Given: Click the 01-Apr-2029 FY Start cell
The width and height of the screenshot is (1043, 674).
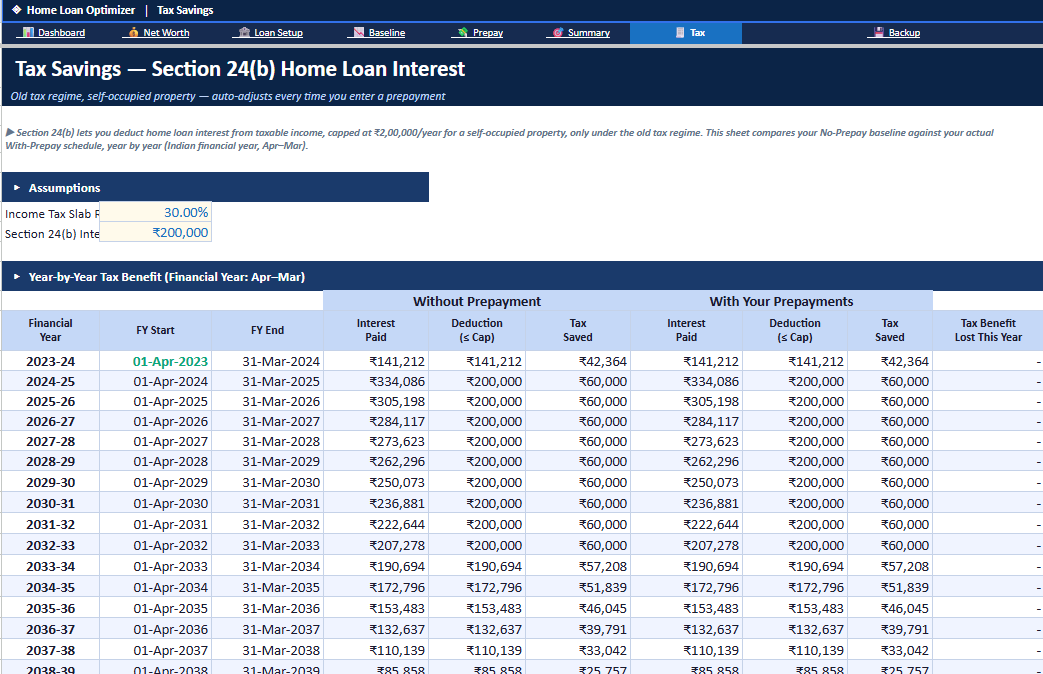Looking at the screenshot, I should pos(156,482).
